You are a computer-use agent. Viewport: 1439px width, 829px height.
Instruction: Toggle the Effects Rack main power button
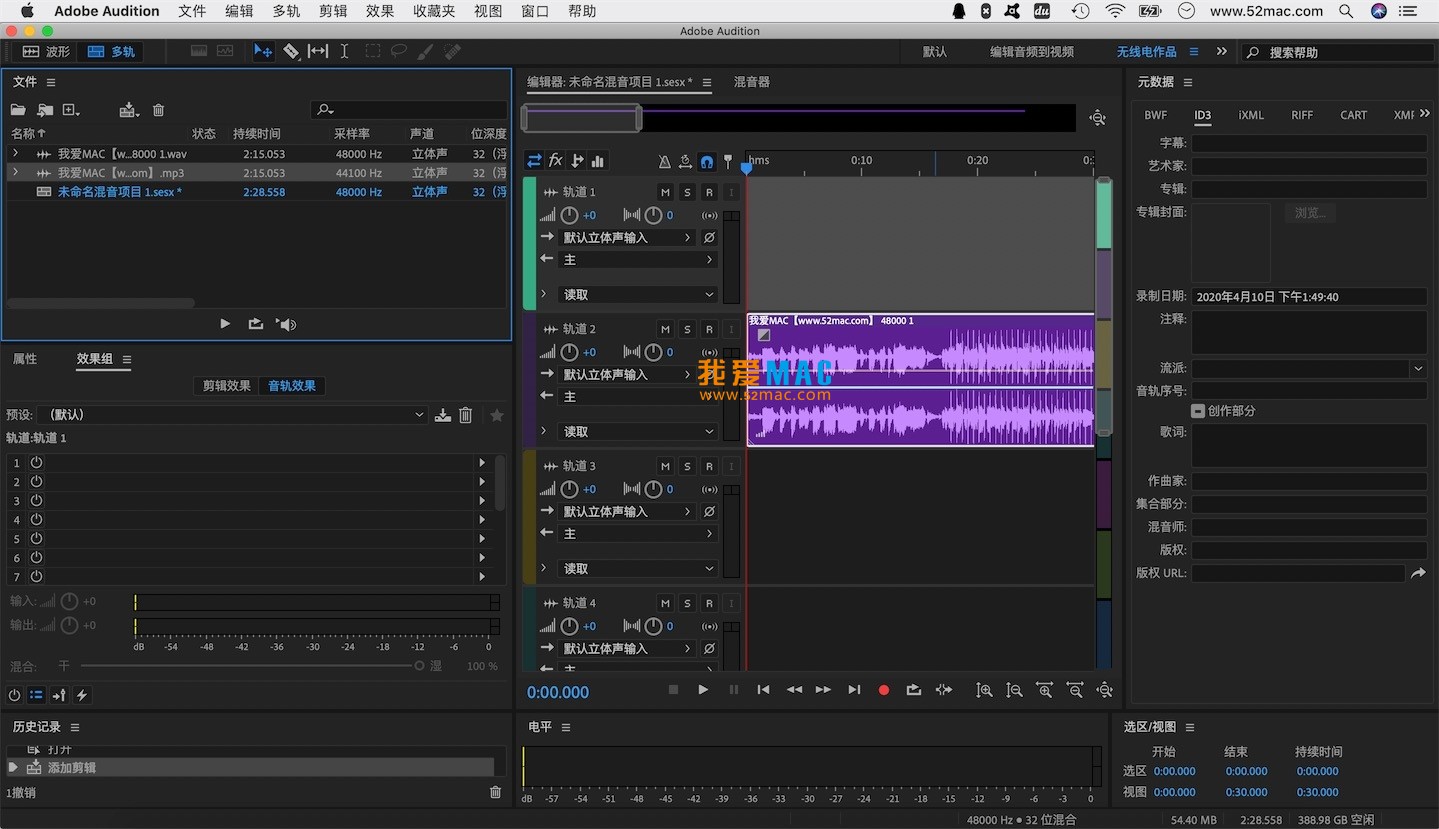pos(14,695)
